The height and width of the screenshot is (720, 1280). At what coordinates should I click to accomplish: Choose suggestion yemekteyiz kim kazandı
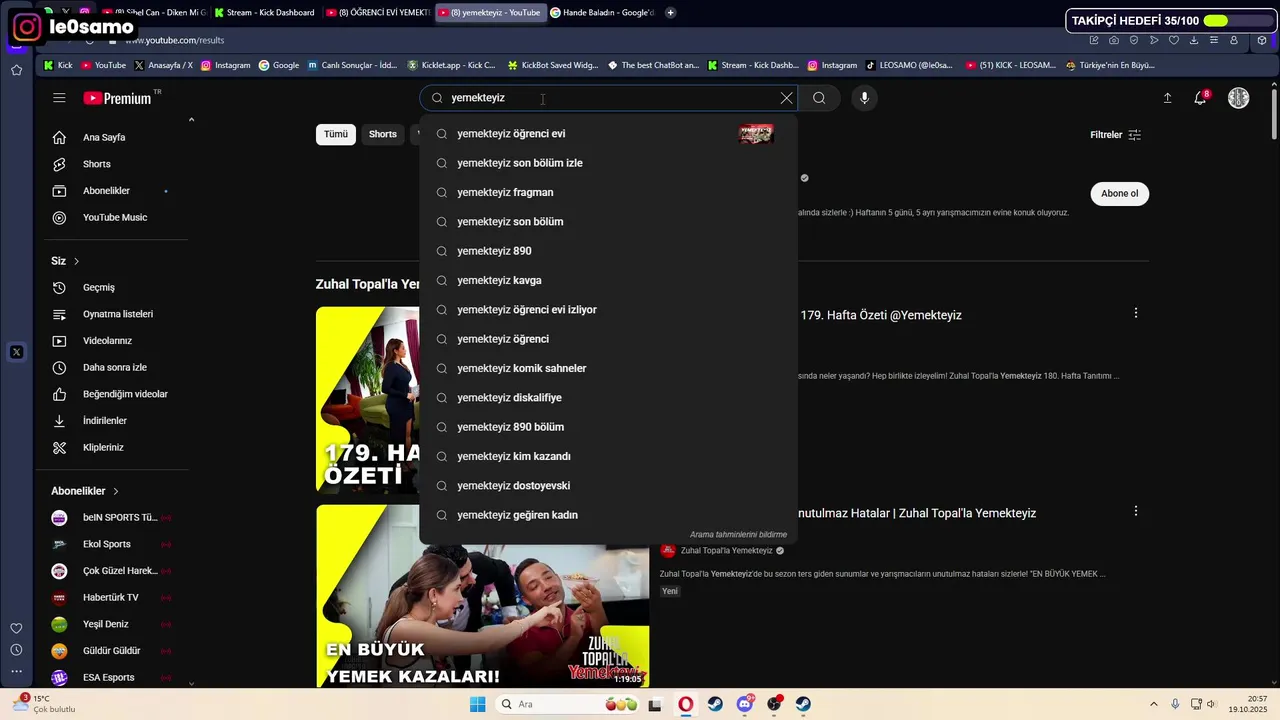click(608, 456)
